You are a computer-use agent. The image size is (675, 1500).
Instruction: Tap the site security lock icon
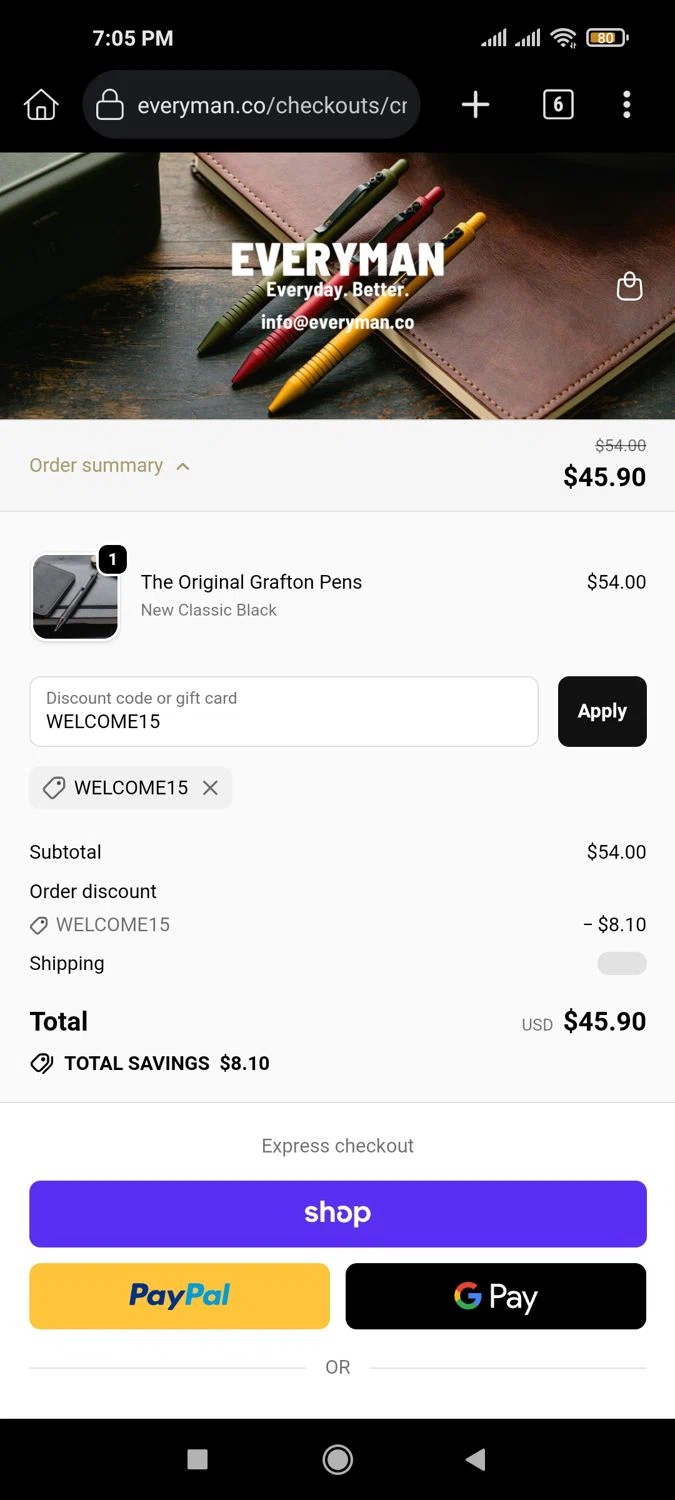point(110,105)
